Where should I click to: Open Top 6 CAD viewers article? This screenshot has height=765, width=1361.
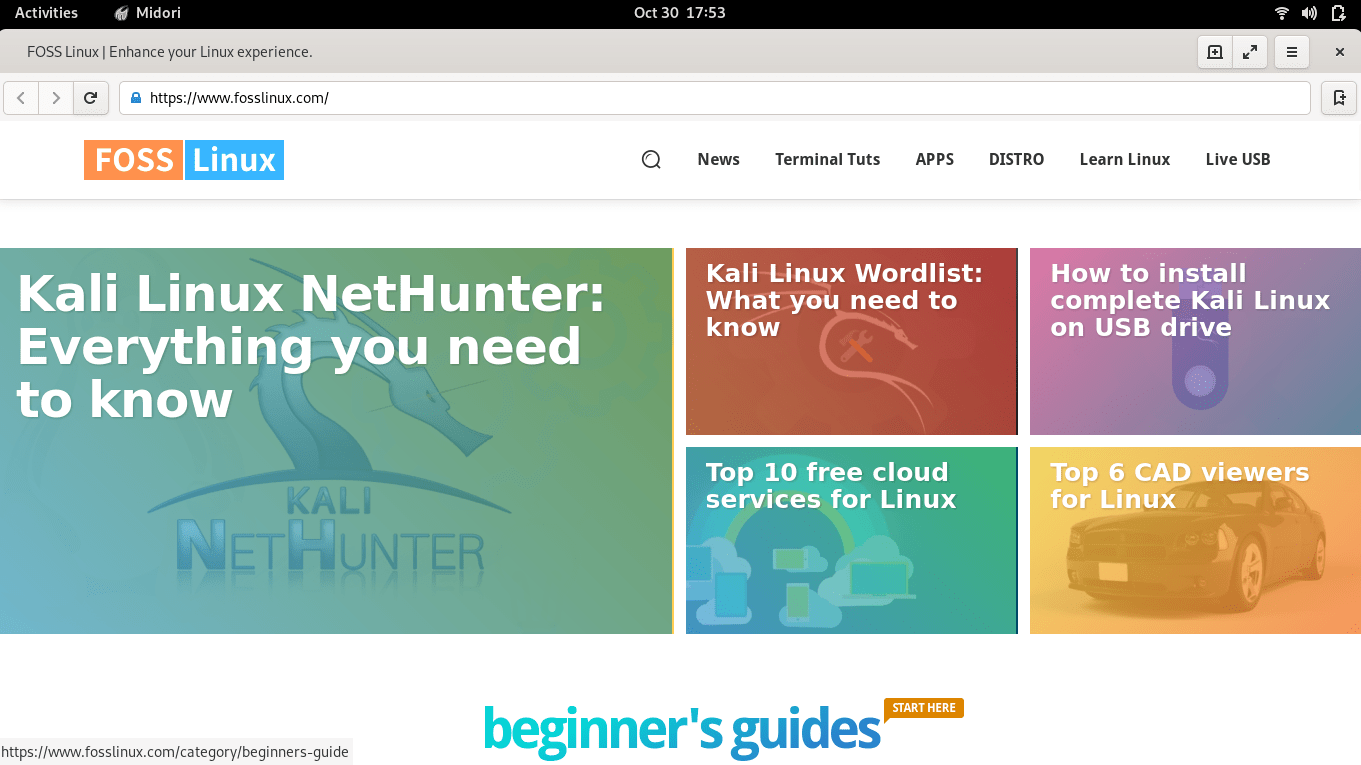(x=1179, y=485)
